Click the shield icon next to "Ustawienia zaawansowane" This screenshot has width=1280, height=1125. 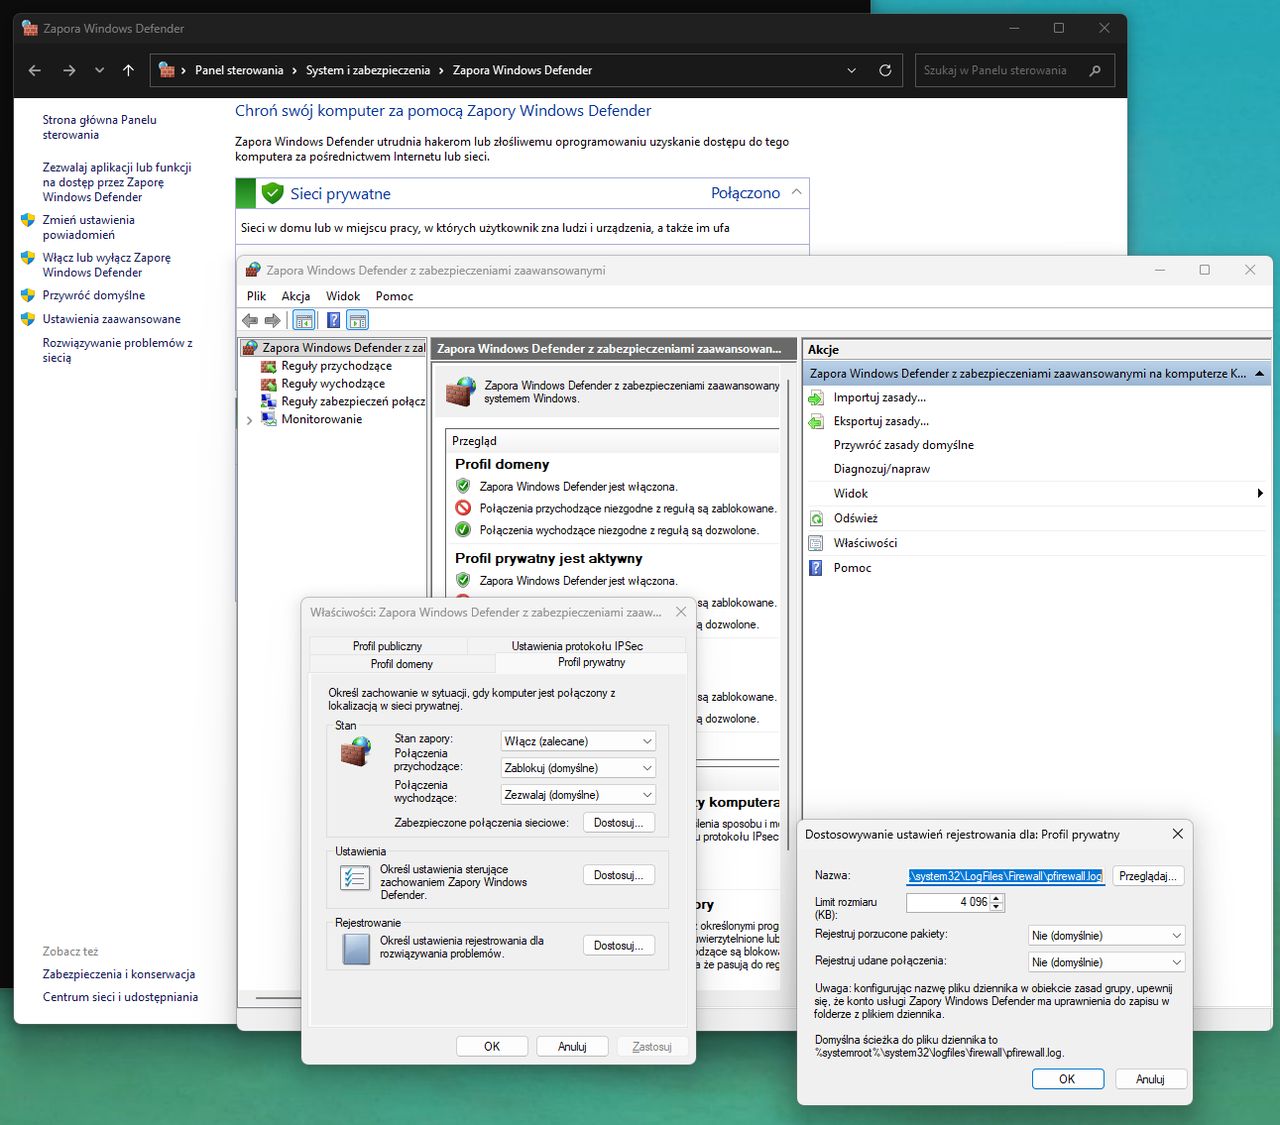click(27, 319)
